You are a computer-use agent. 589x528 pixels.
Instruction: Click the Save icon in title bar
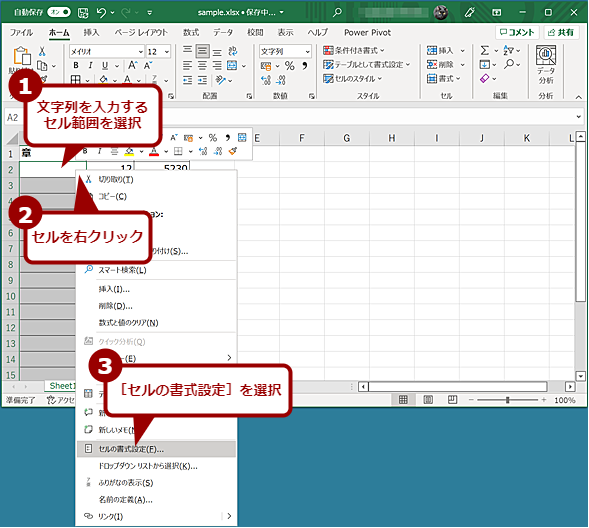tap(83, 13)
